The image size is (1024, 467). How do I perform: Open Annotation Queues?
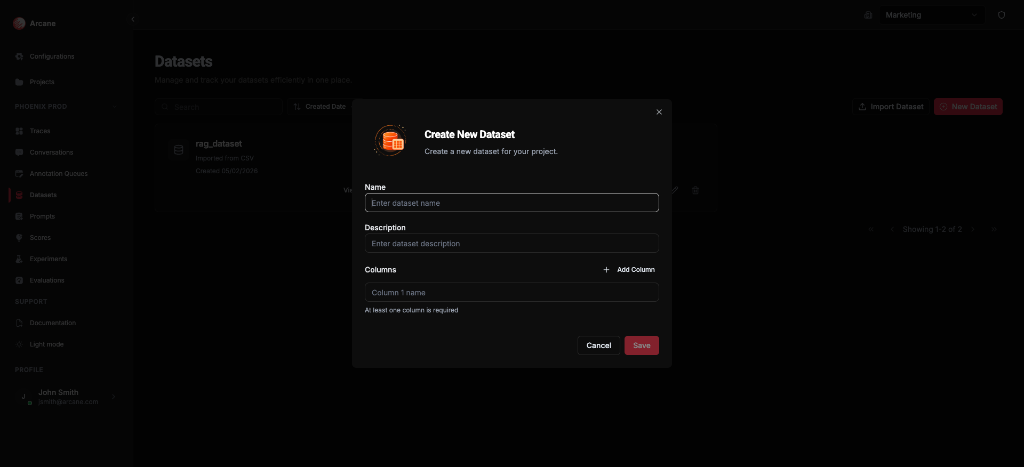pos(58,174)
